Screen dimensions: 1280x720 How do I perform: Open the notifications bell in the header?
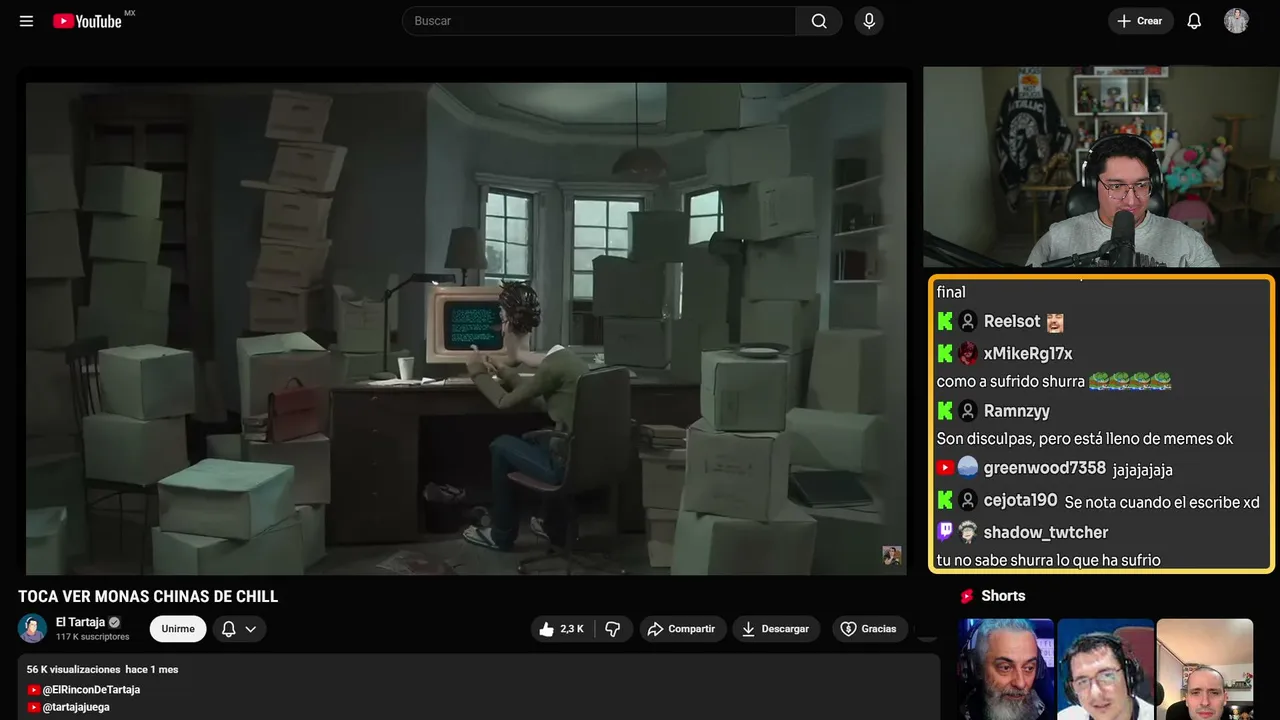[1194, 21]
